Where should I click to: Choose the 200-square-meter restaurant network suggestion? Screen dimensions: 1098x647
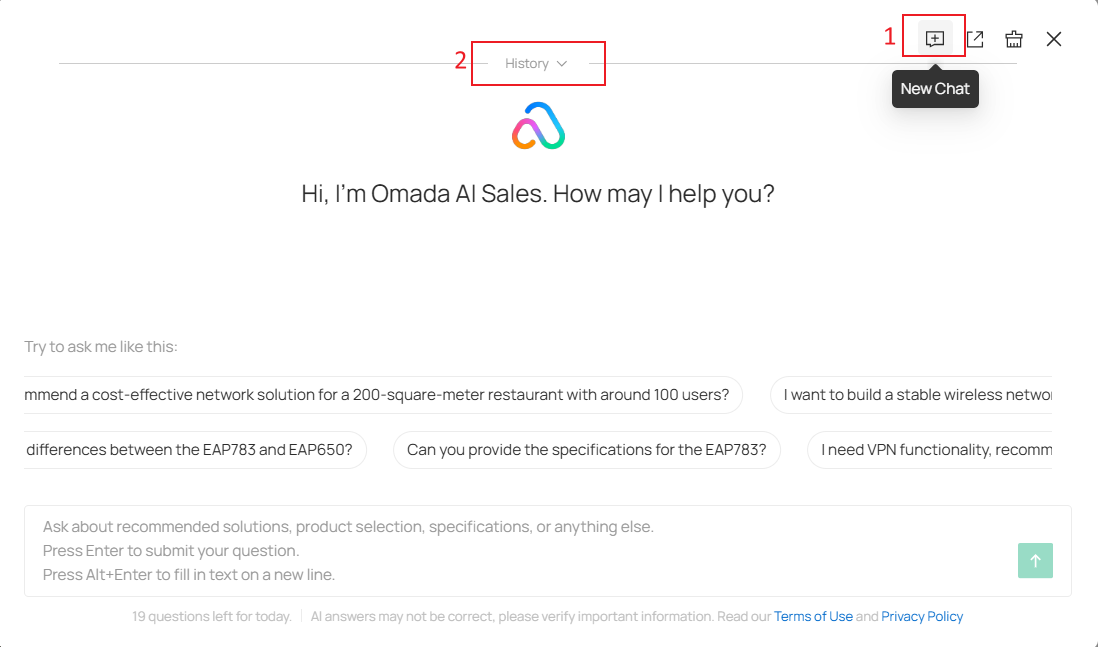click(x=380, y=395)
